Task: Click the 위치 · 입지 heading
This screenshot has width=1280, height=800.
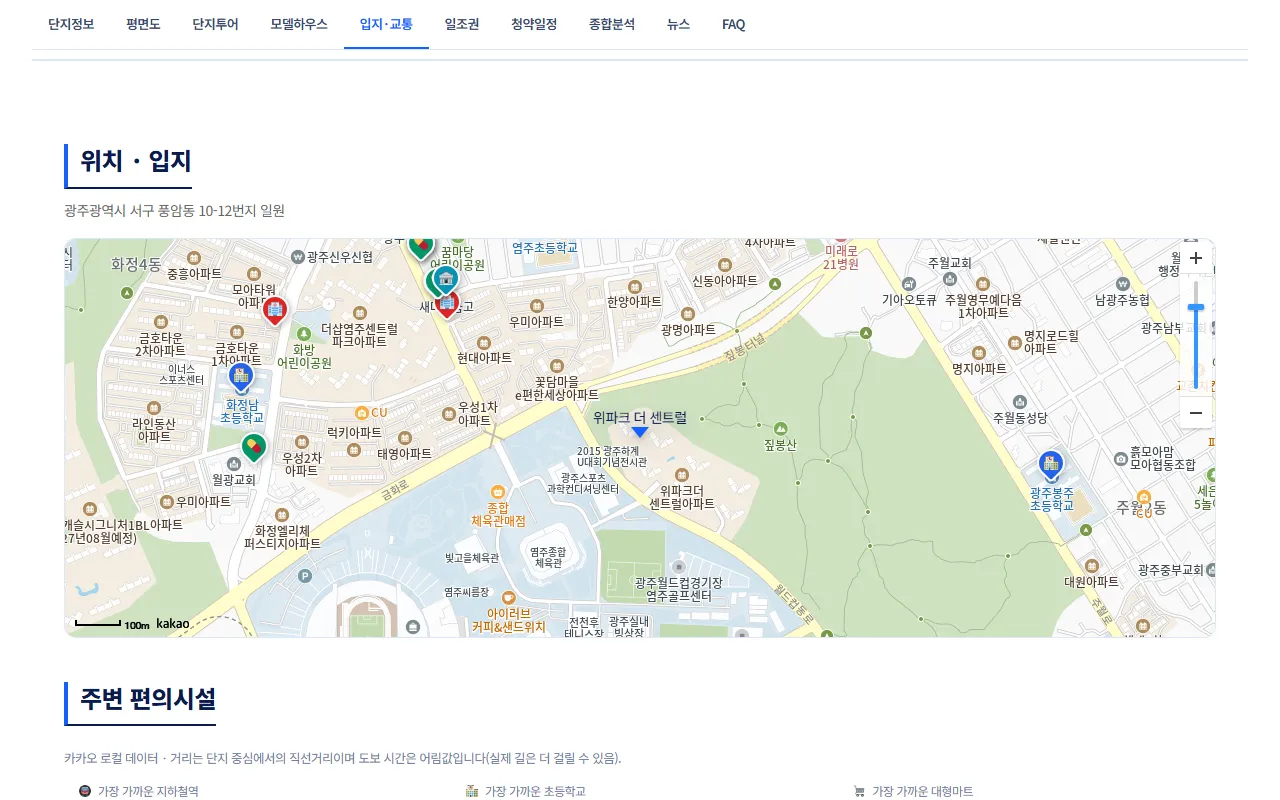Action: pyautogui.click(x=136, y=161)
